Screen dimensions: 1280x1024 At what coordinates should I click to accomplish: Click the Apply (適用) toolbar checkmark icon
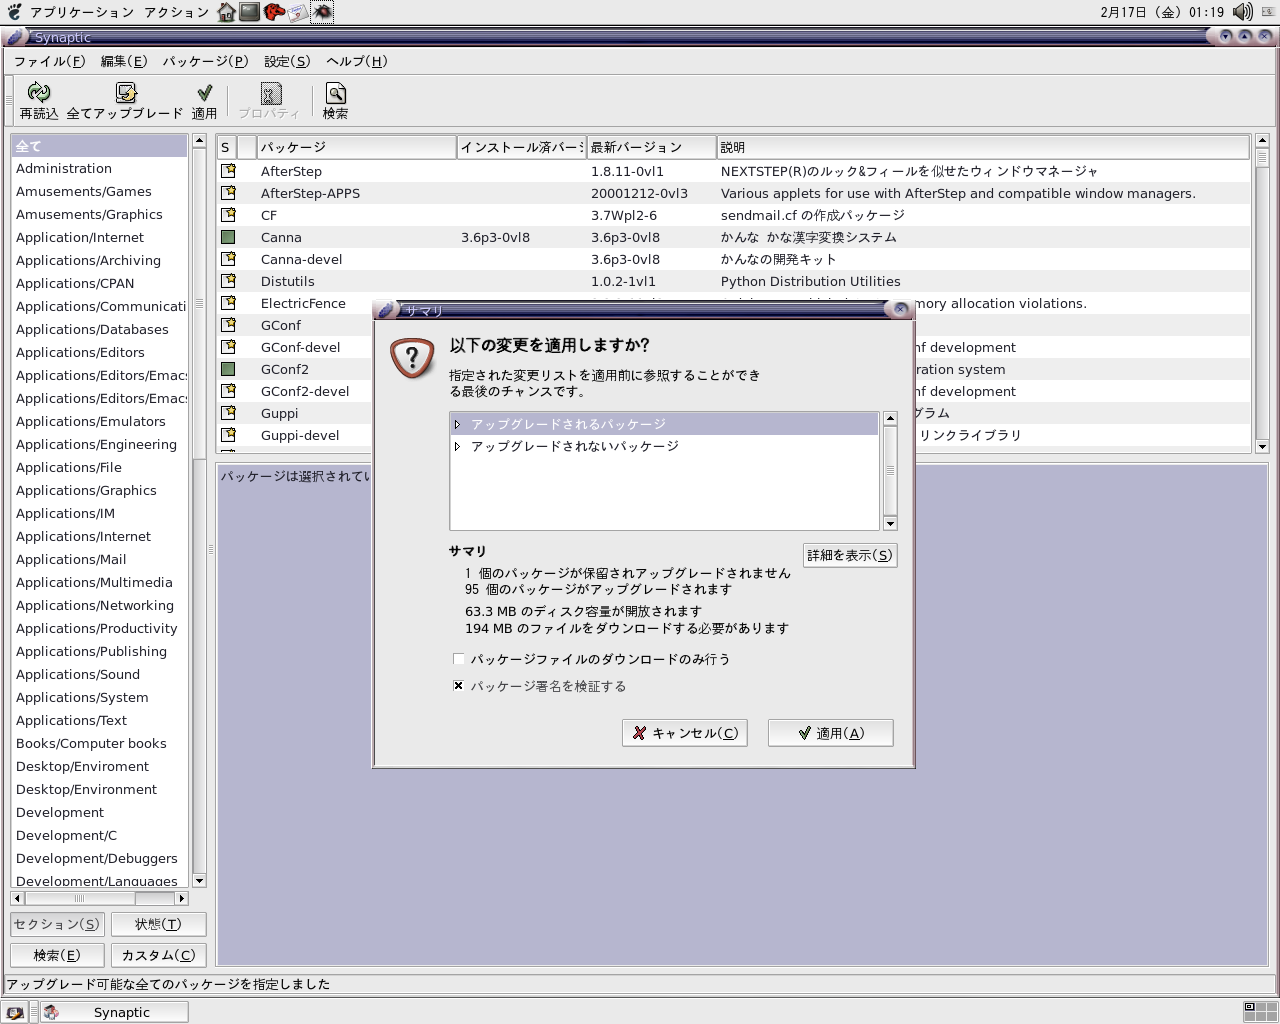click(204, 94)
